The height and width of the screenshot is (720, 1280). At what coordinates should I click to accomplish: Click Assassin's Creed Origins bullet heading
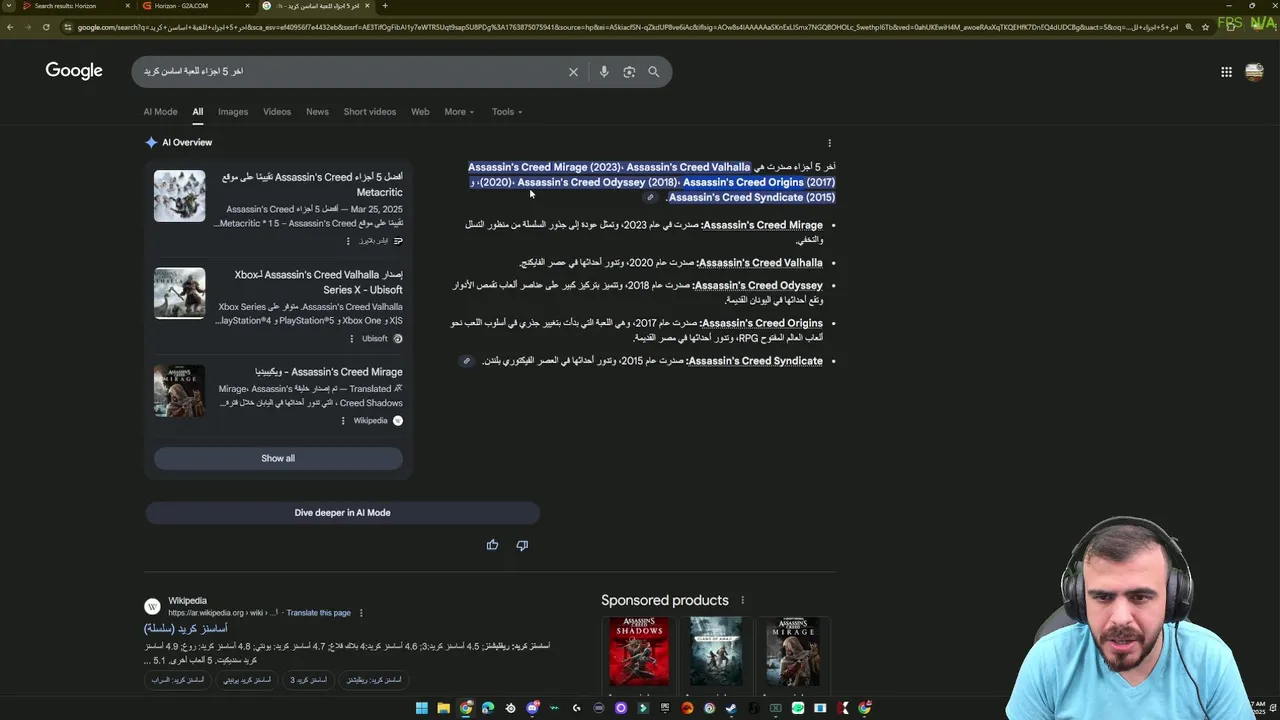(761, 323)
